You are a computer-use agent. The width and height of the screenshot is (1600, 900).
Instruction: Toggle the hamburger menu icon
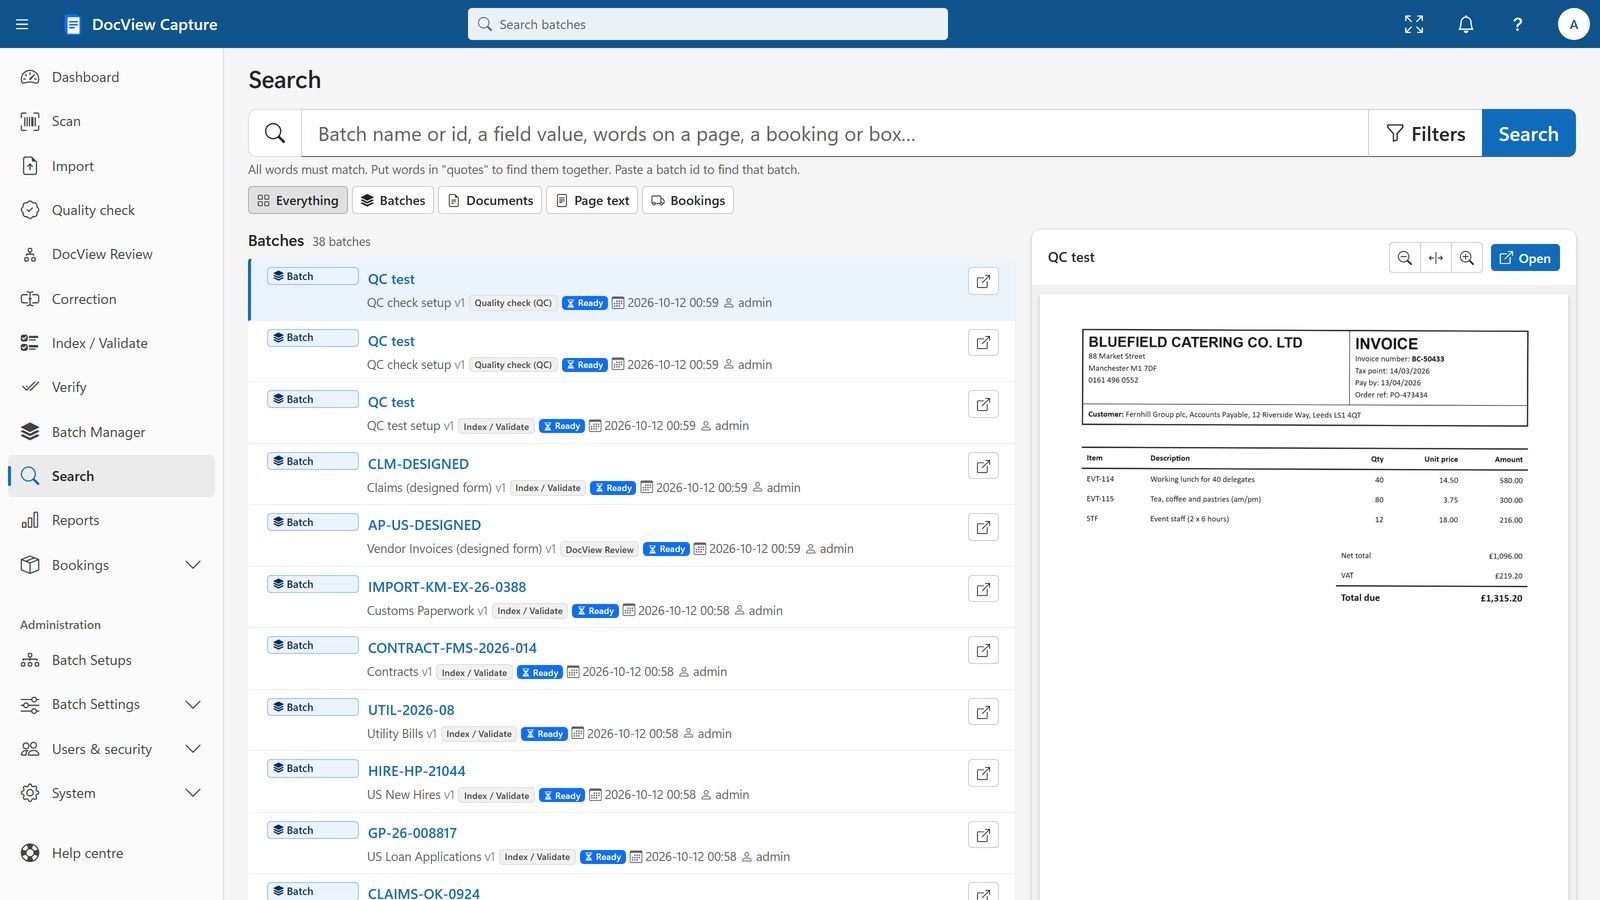click(x=22, y=24)
